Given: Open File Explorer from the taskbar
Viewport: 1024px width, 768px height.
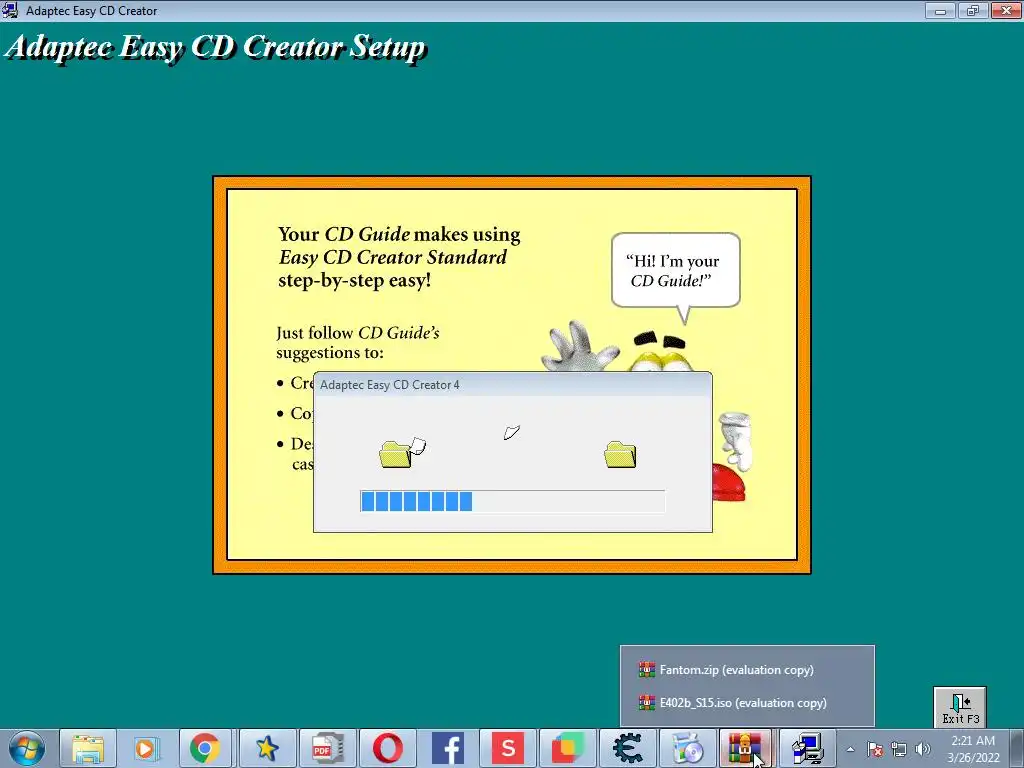Looking at the screenshot, I should click(88, 748).
